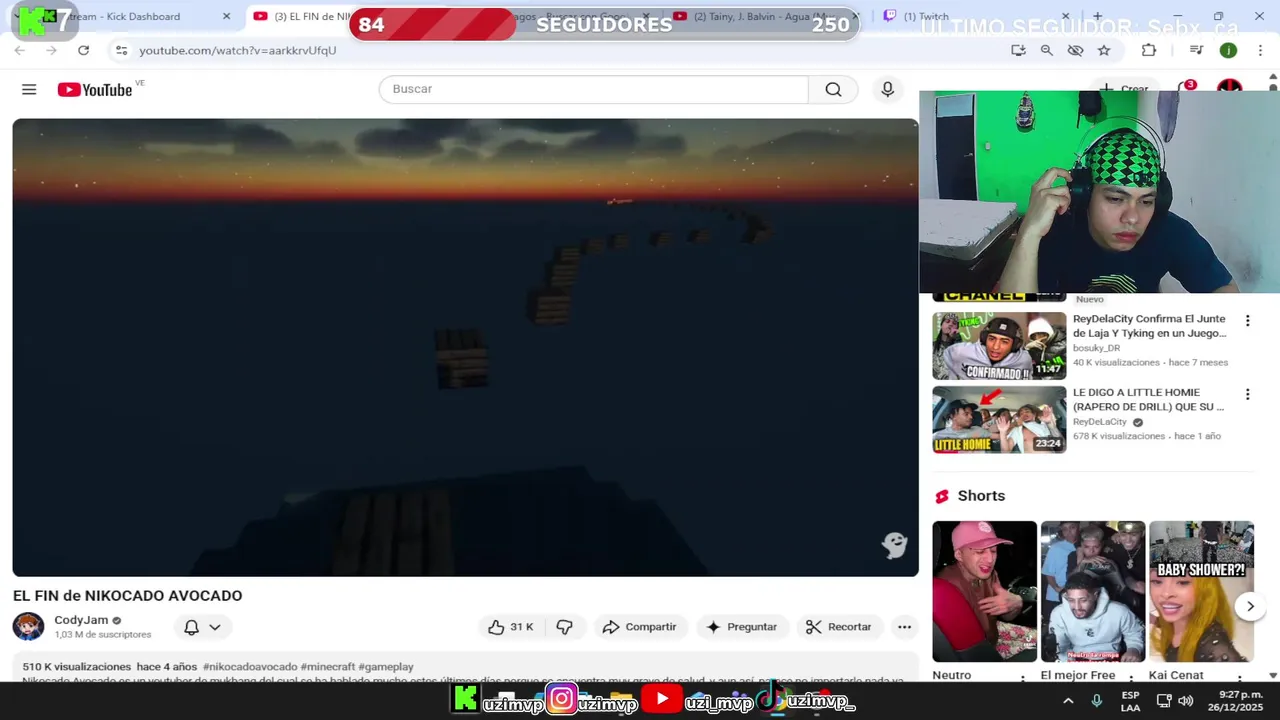
Task: Click the #minecraft hashtag
Action: (327, 667)
